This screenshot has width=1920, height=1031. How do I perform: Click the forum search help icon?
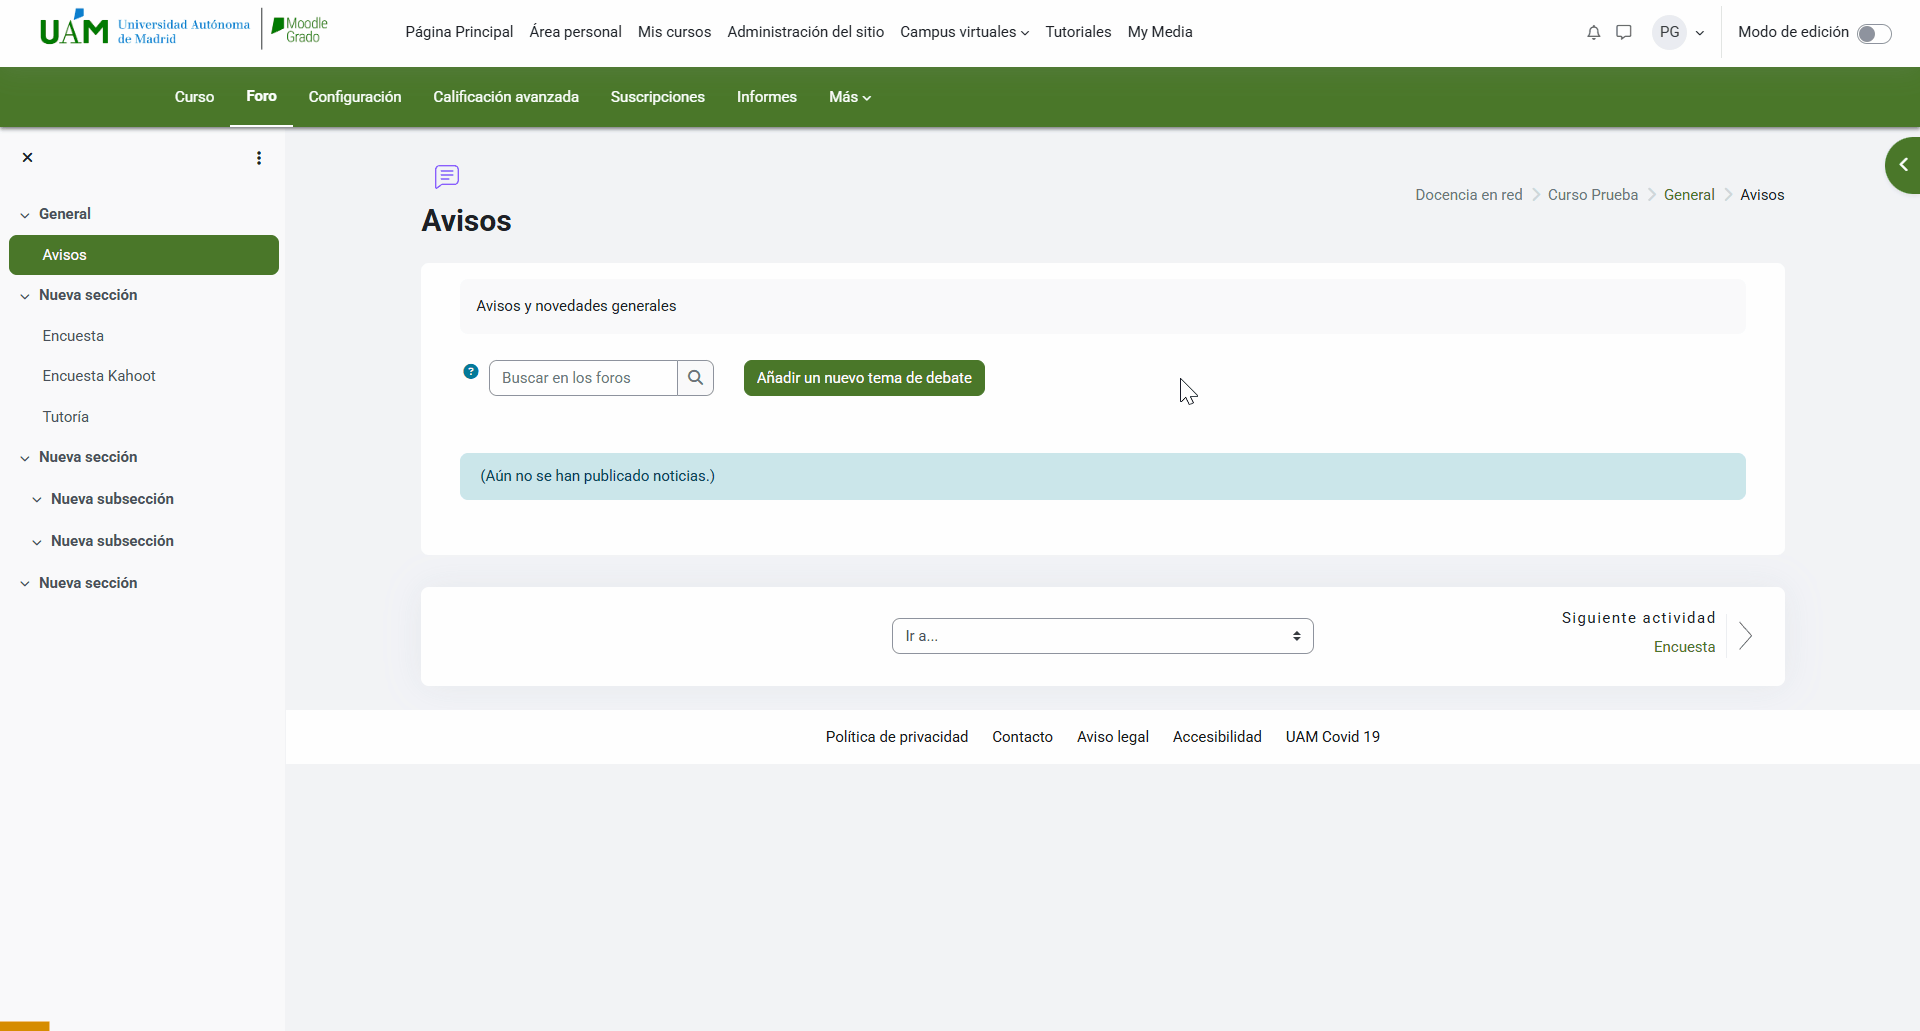click(471, 372)
